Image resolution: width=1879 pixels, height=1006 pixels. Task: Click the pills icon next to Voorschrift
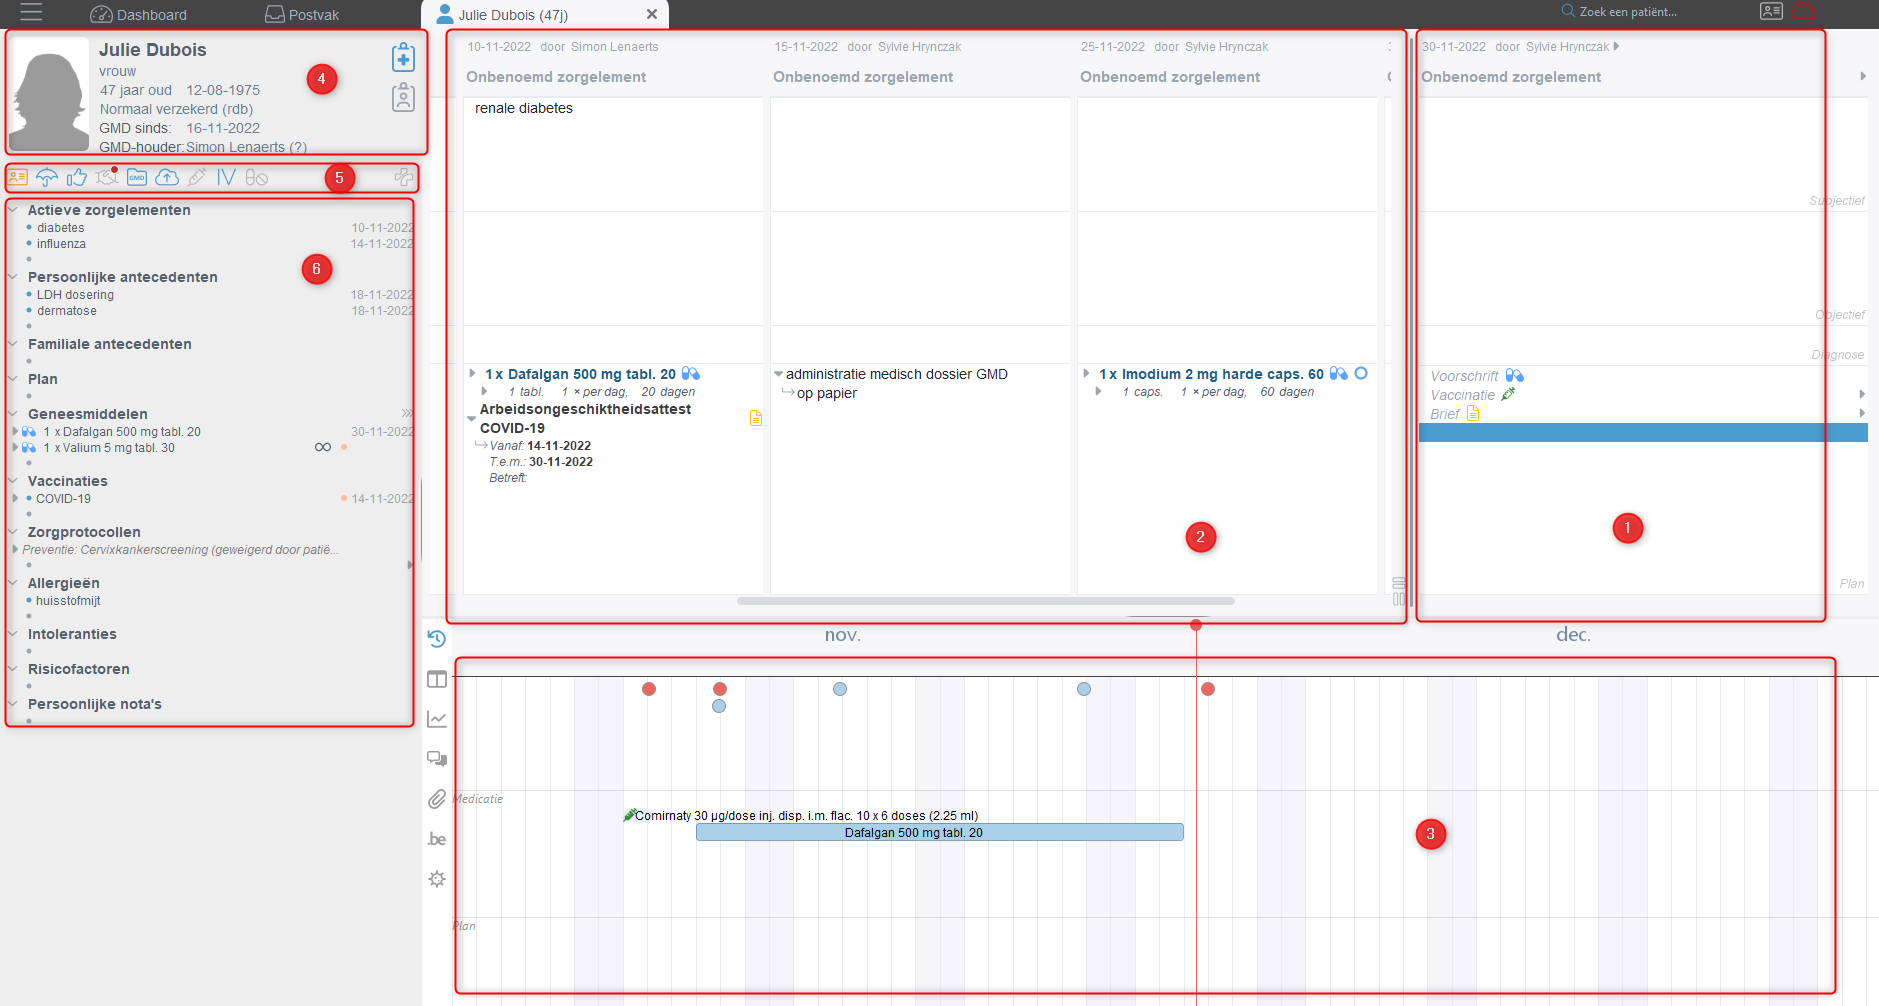point(1515,376)
